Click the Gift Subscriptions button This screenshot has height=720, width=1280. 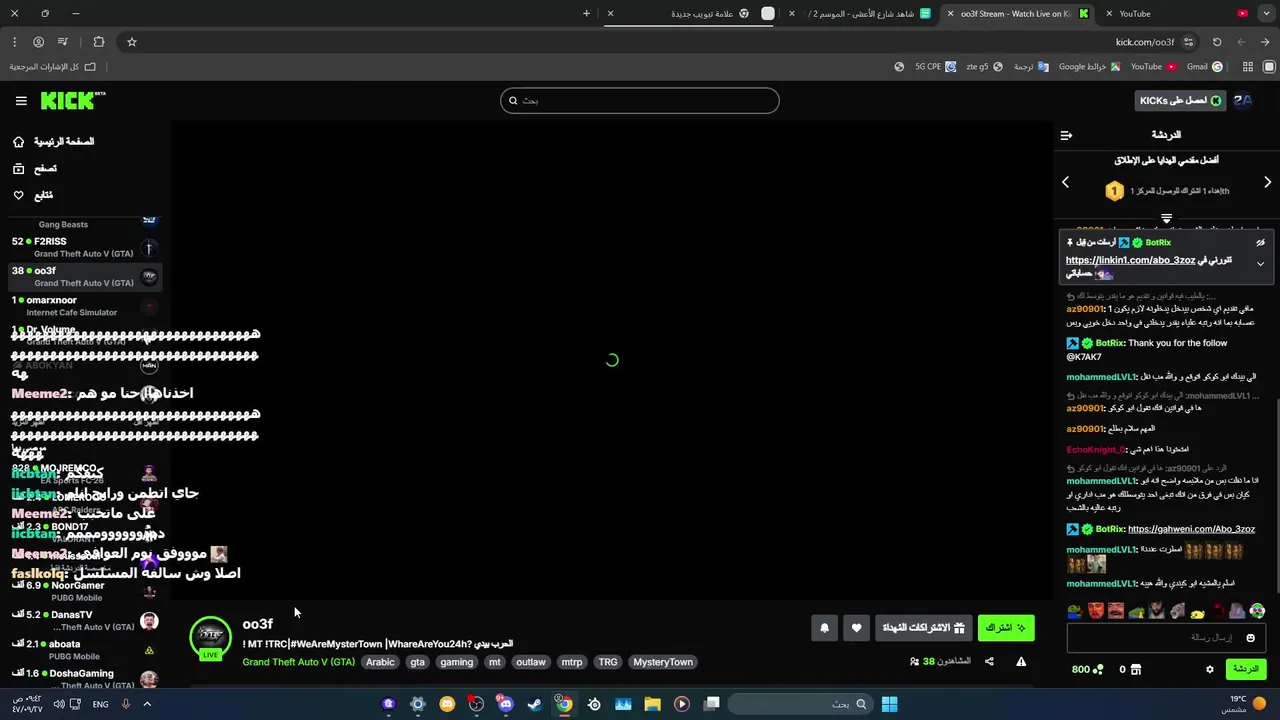(x=923, y=628)
